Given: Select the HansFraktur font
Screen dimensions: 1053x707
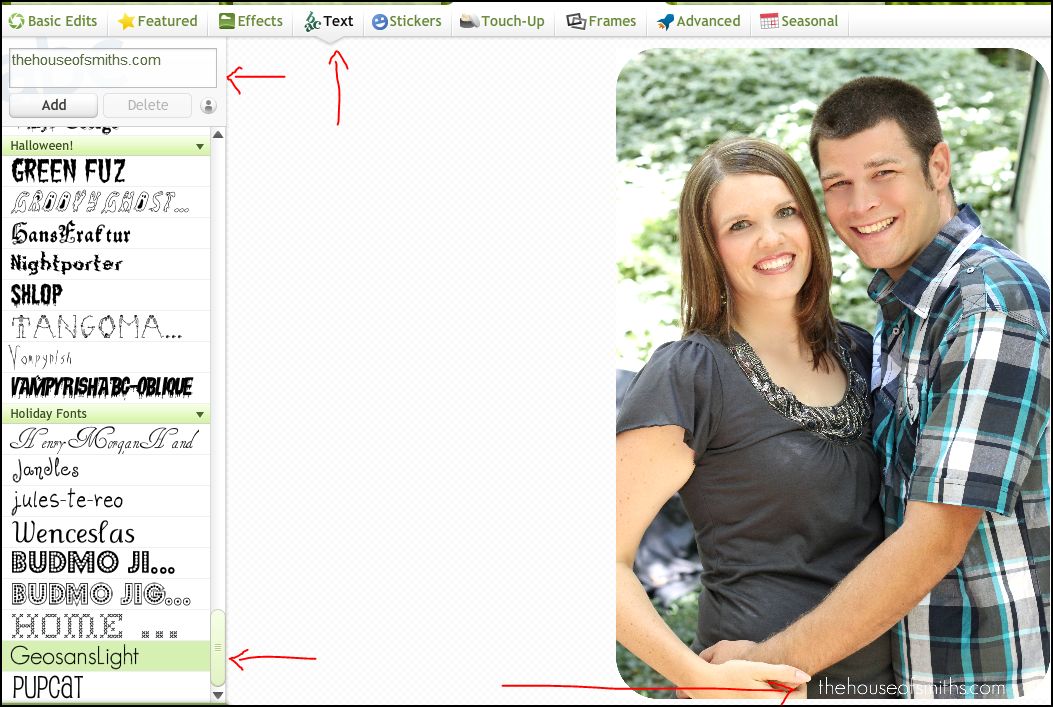Looking at the screenshot, I should [106, 233].
